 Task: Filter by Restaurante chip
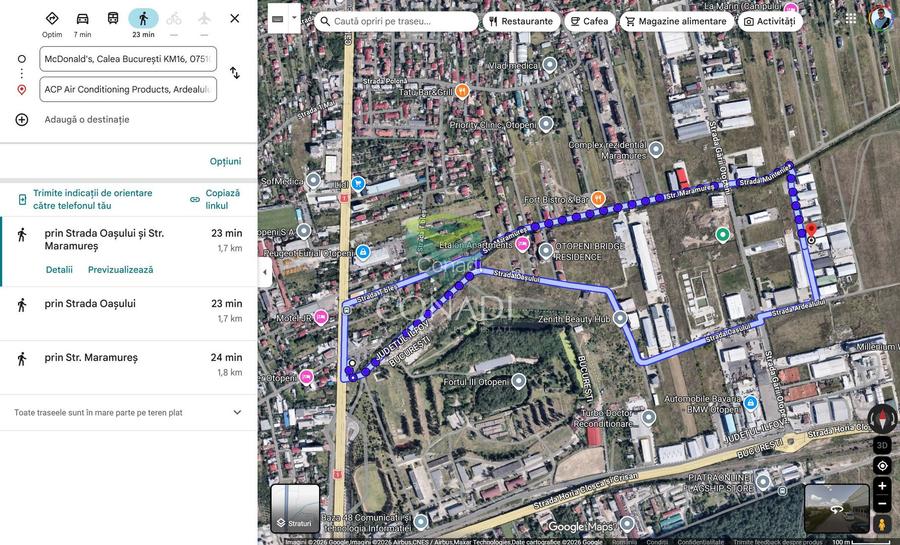coord(521,21)
